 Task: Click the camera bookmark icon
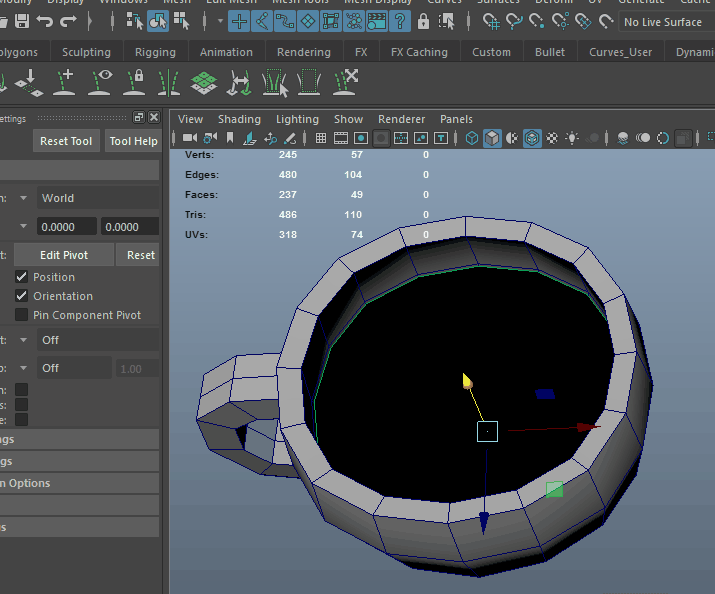230,138
